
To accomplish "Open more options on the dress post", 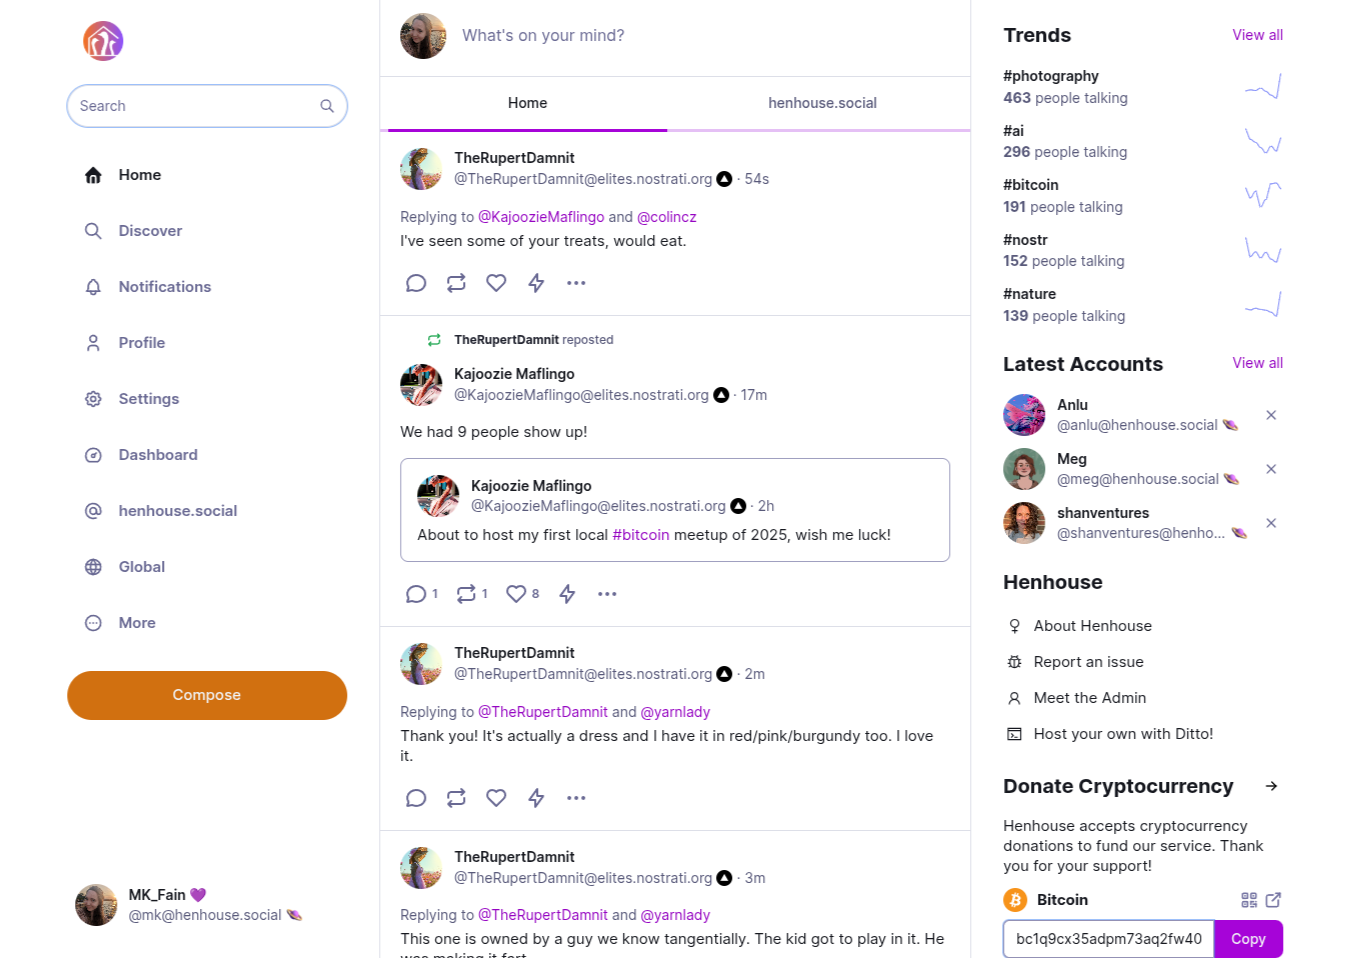I will [x=576, y=798].
